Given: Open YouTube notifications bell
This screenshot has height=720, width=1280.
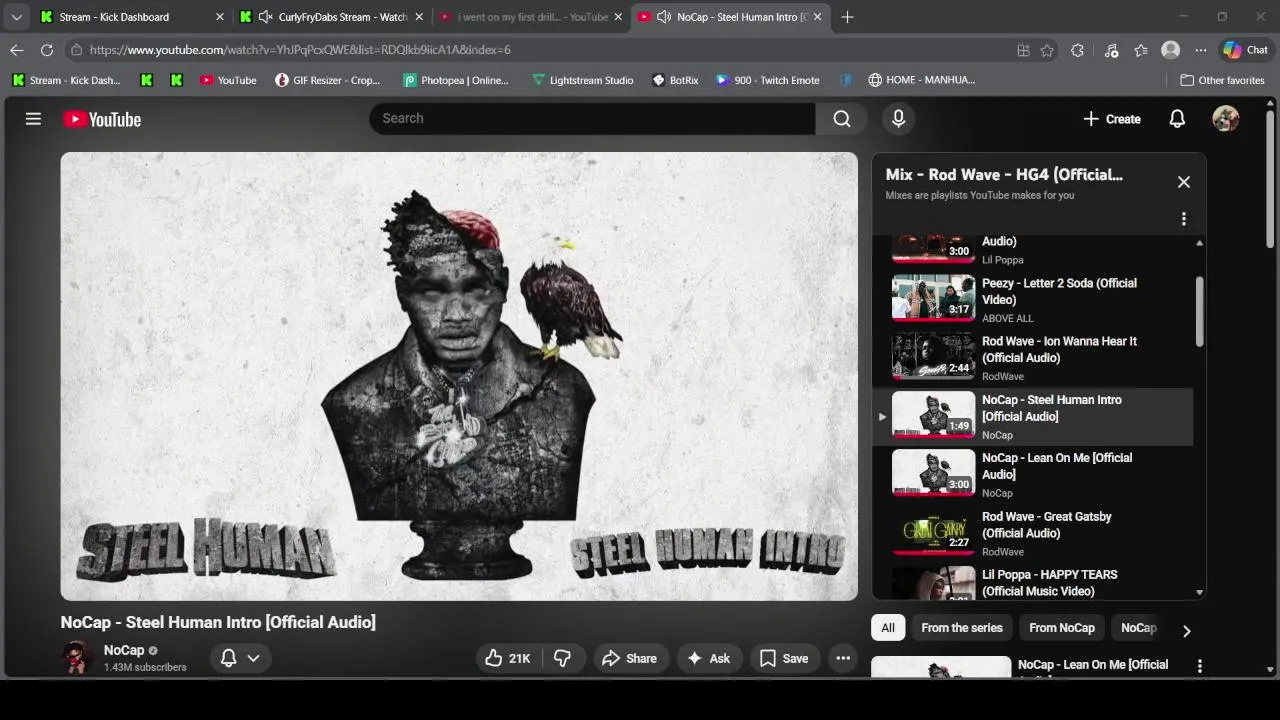Looking at the screenshot, I should 1177,119.
